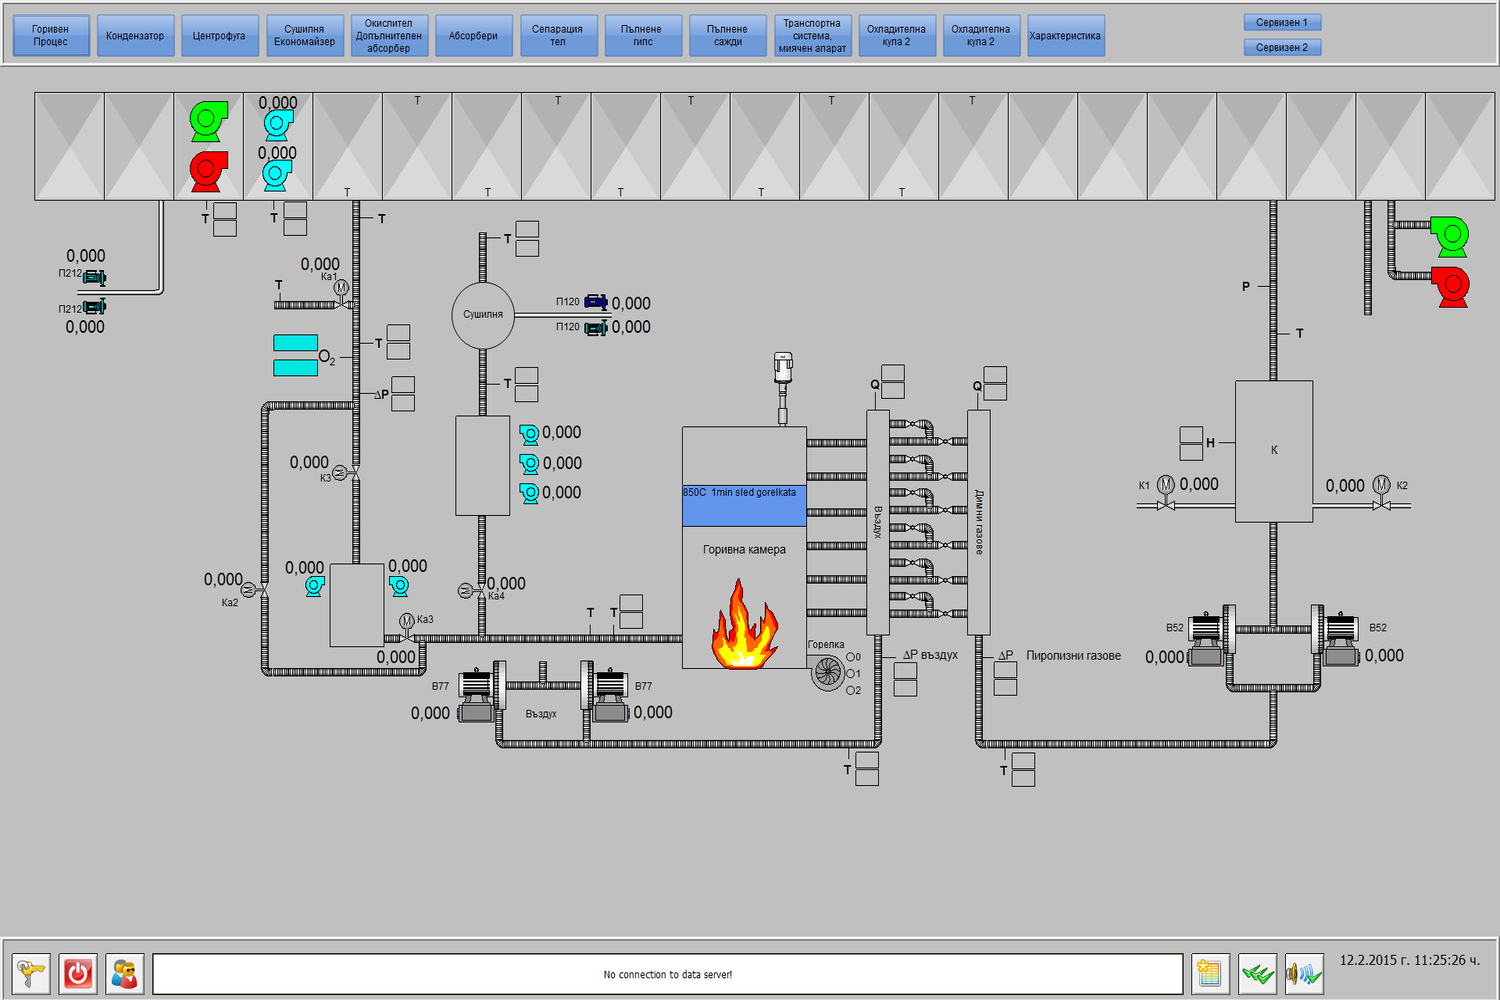Click the 'No connection to data server!' message field
This screenshot has height=1000, width=1500.
click(x=667, y=974)
